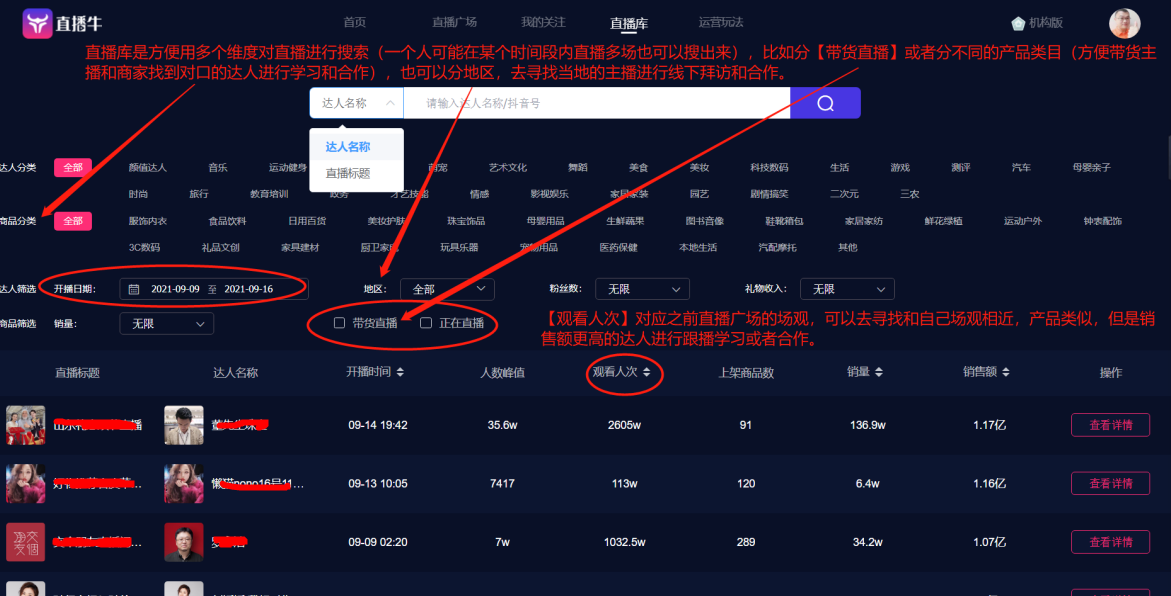Image resolution: width=1171 pixels, height=596 pixels.
Task: Click the end date 2021-09-16 field
Action: 249,289
